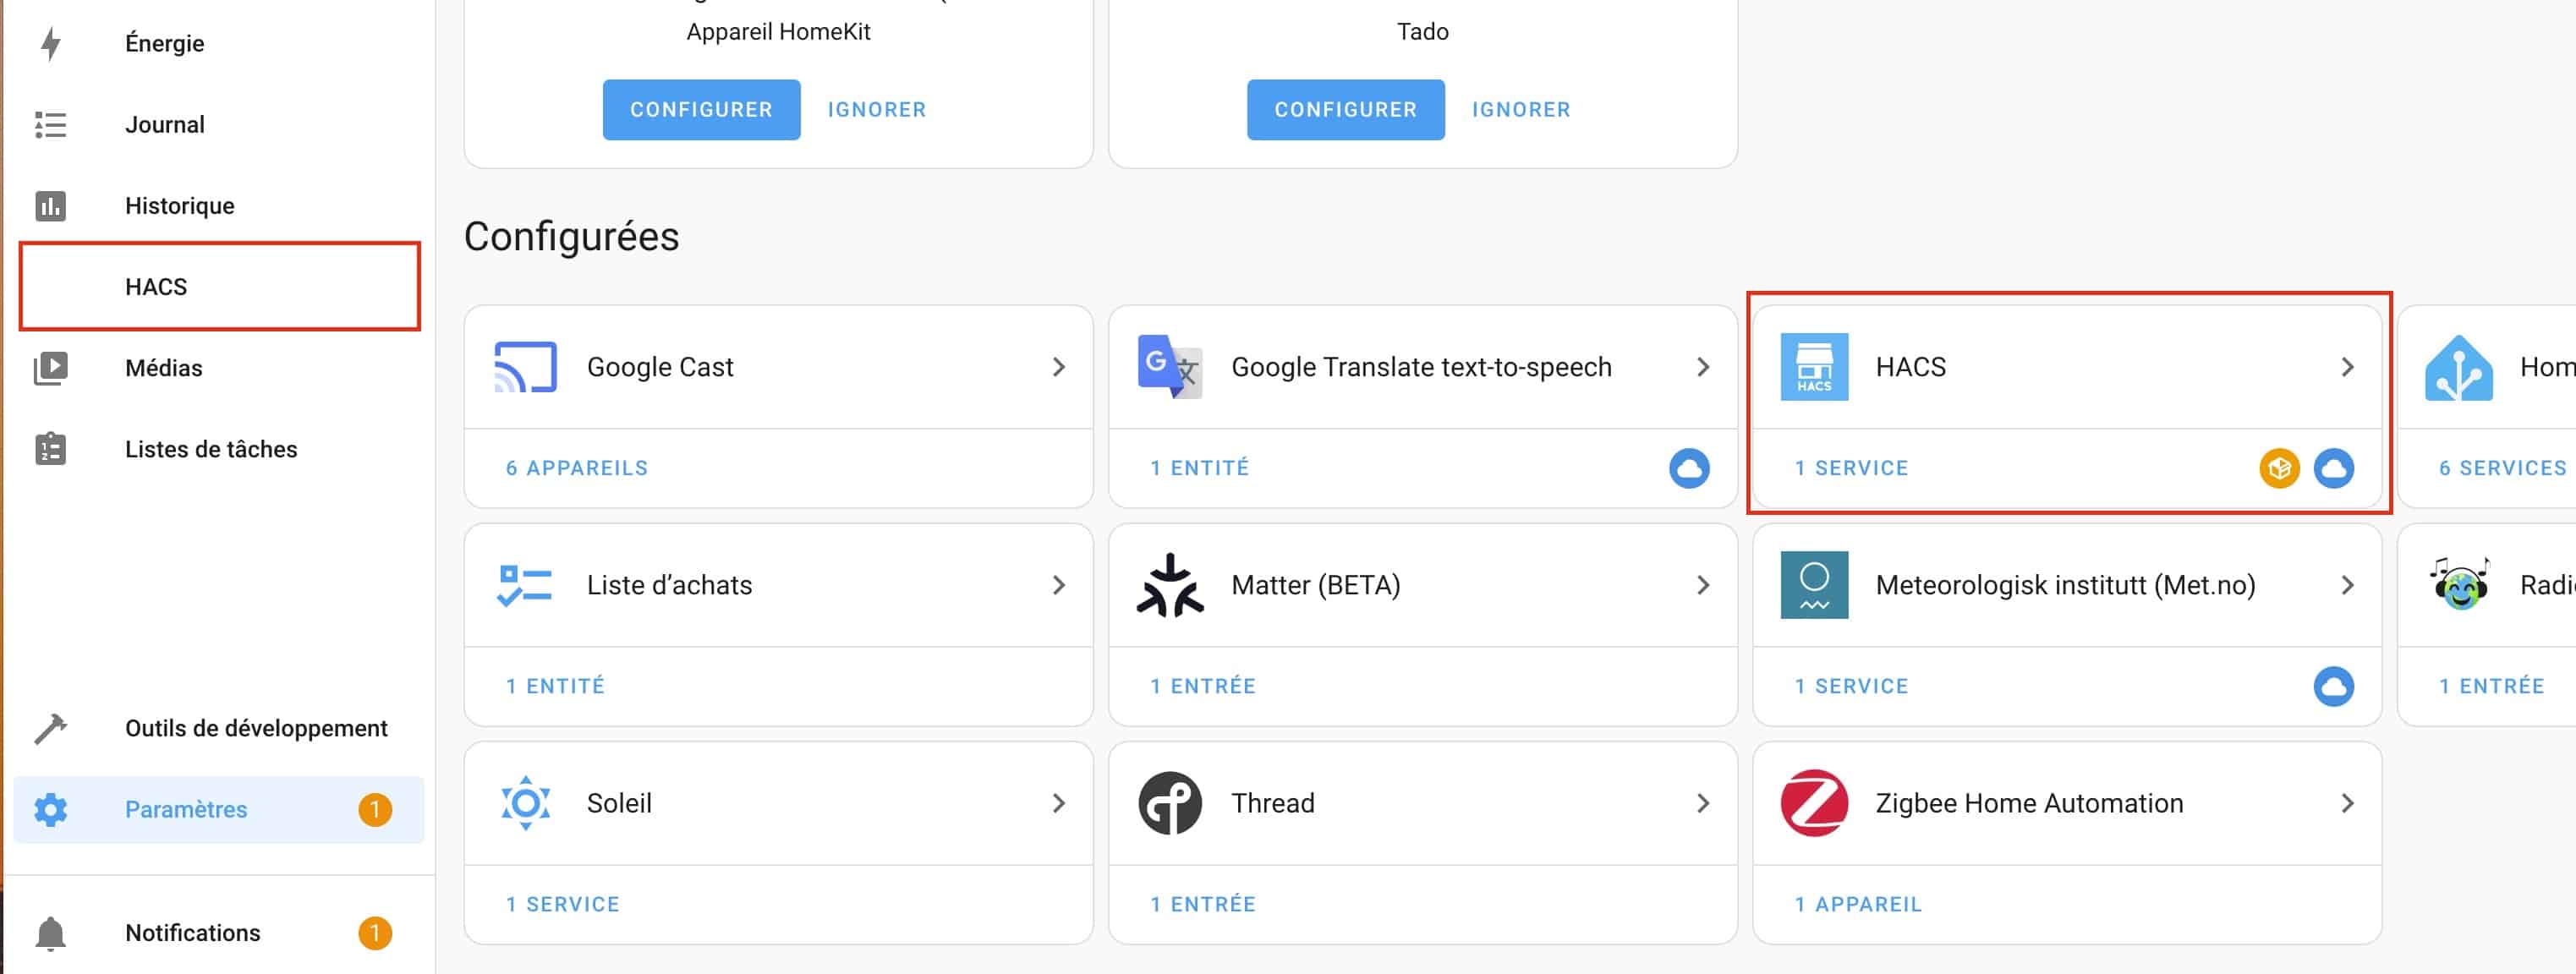Open 1 ENTITÉ link under Liste d'achats
Viewport: 2576px width, 974px height.
[x=555, y=686]
